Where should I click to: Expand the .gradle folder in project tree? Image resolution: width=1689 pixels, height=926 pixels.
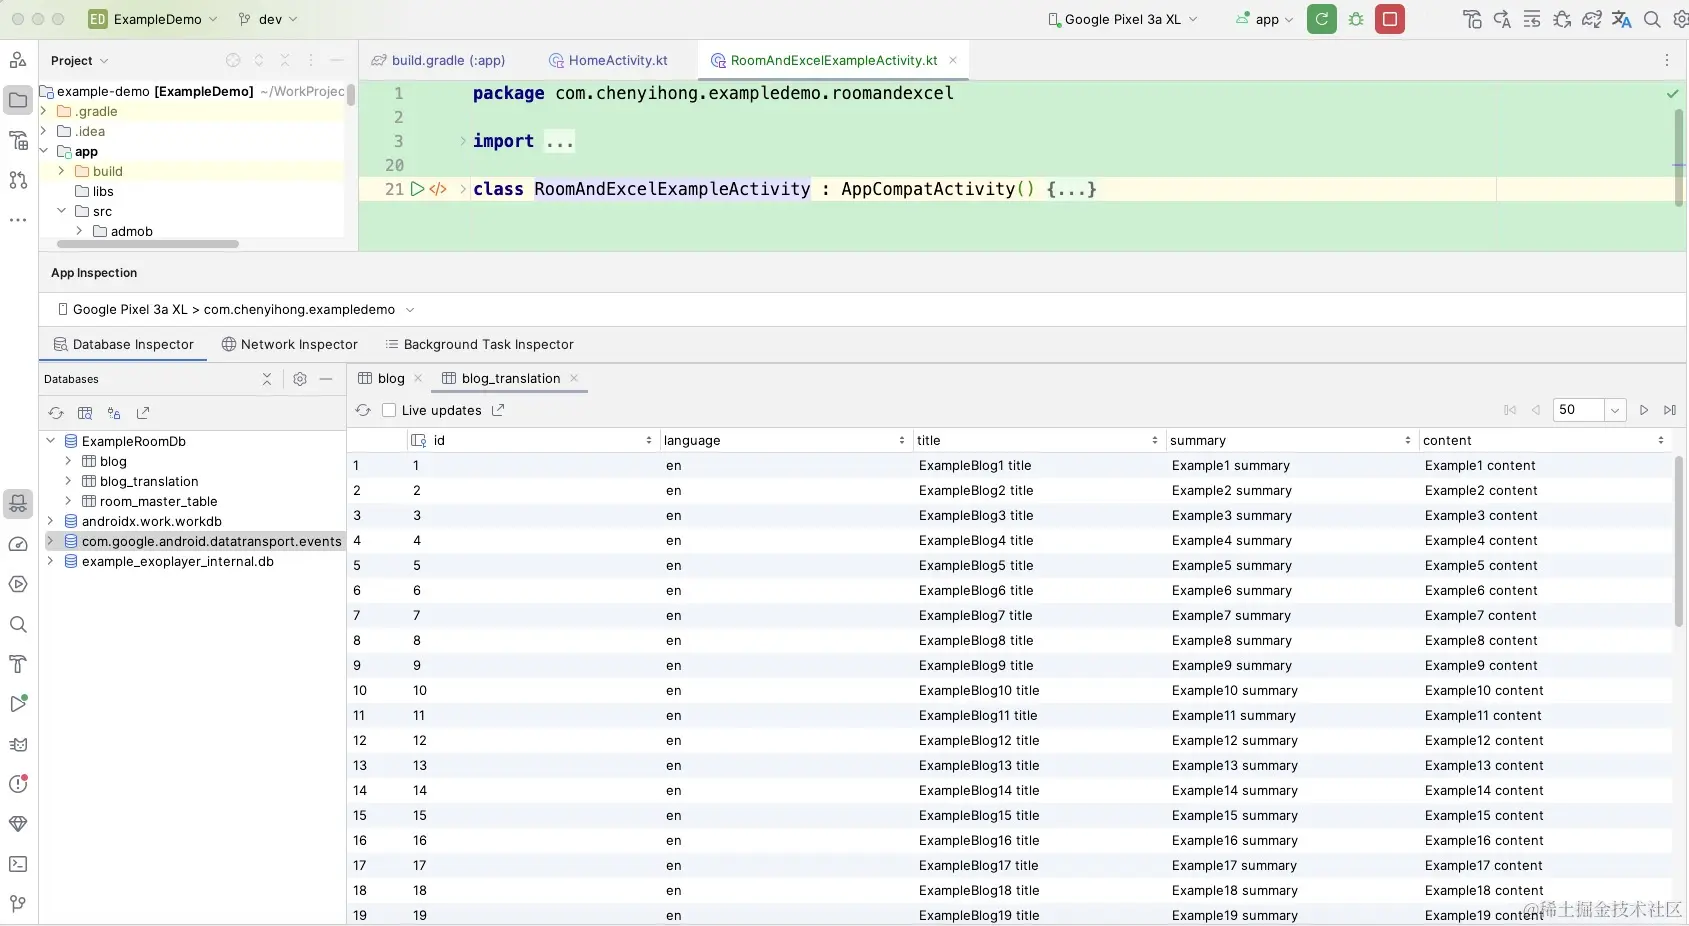[x=44, y=111]
